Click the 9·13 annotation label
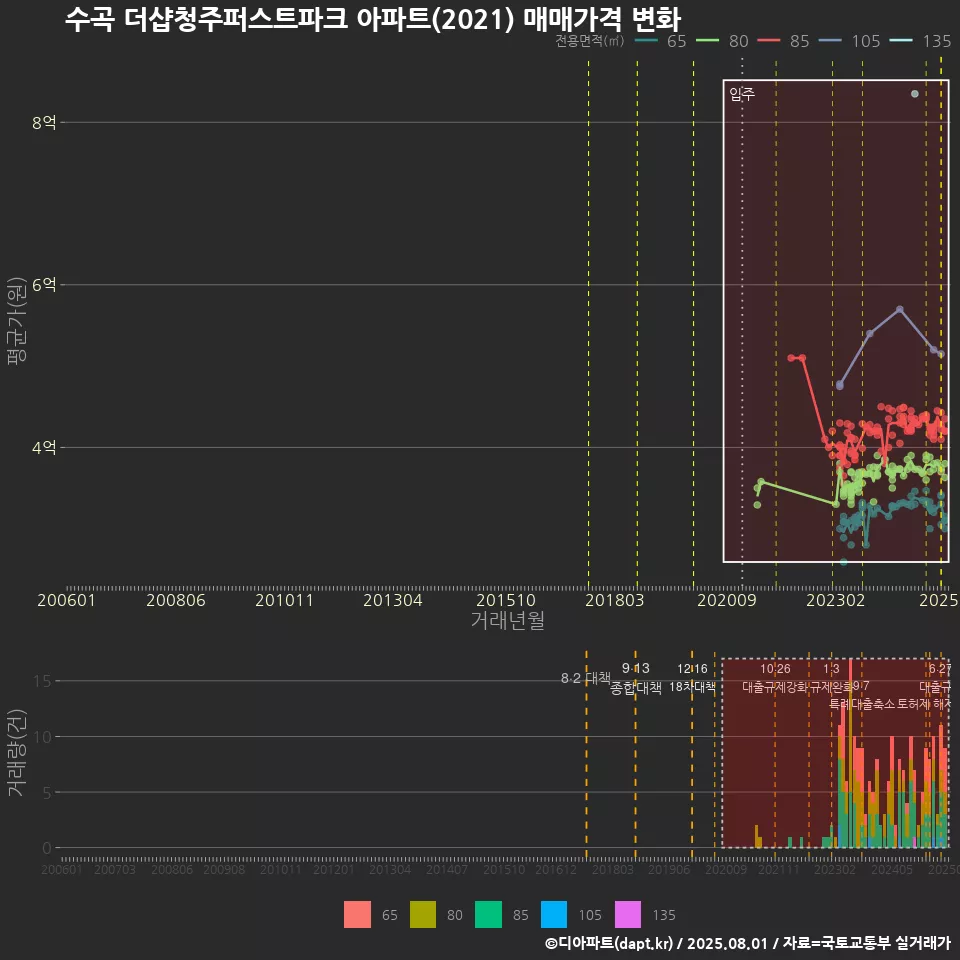Screen dimensions: 960x960 tap(636, 668)
